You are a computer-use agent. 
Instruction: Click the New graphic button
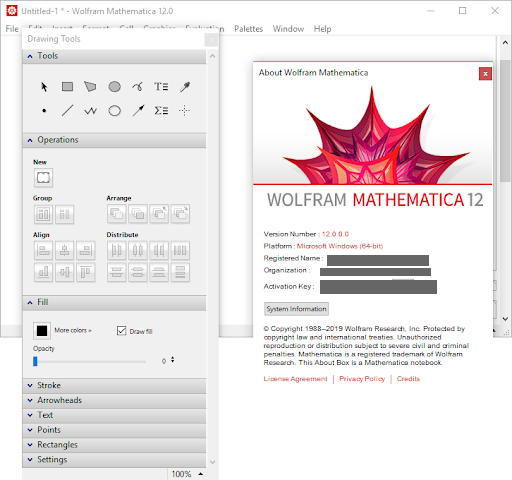tap(43, 178)
